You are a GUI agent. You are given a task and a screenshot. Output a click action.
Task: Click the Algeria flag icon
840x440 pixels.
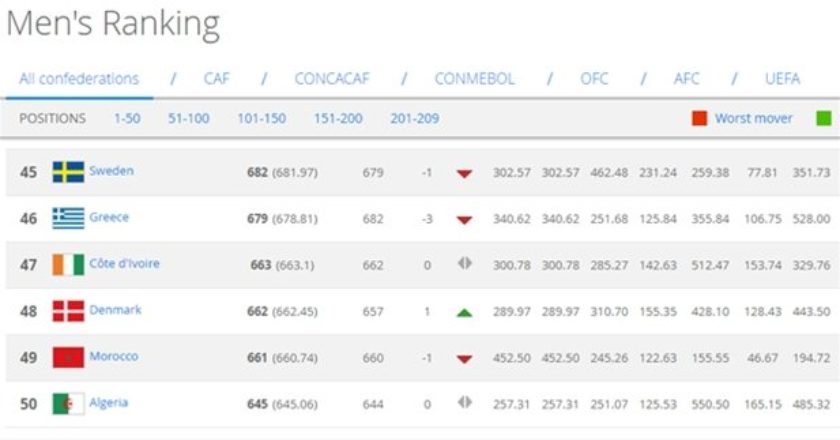pyautogui.click(x=68, y=404)
